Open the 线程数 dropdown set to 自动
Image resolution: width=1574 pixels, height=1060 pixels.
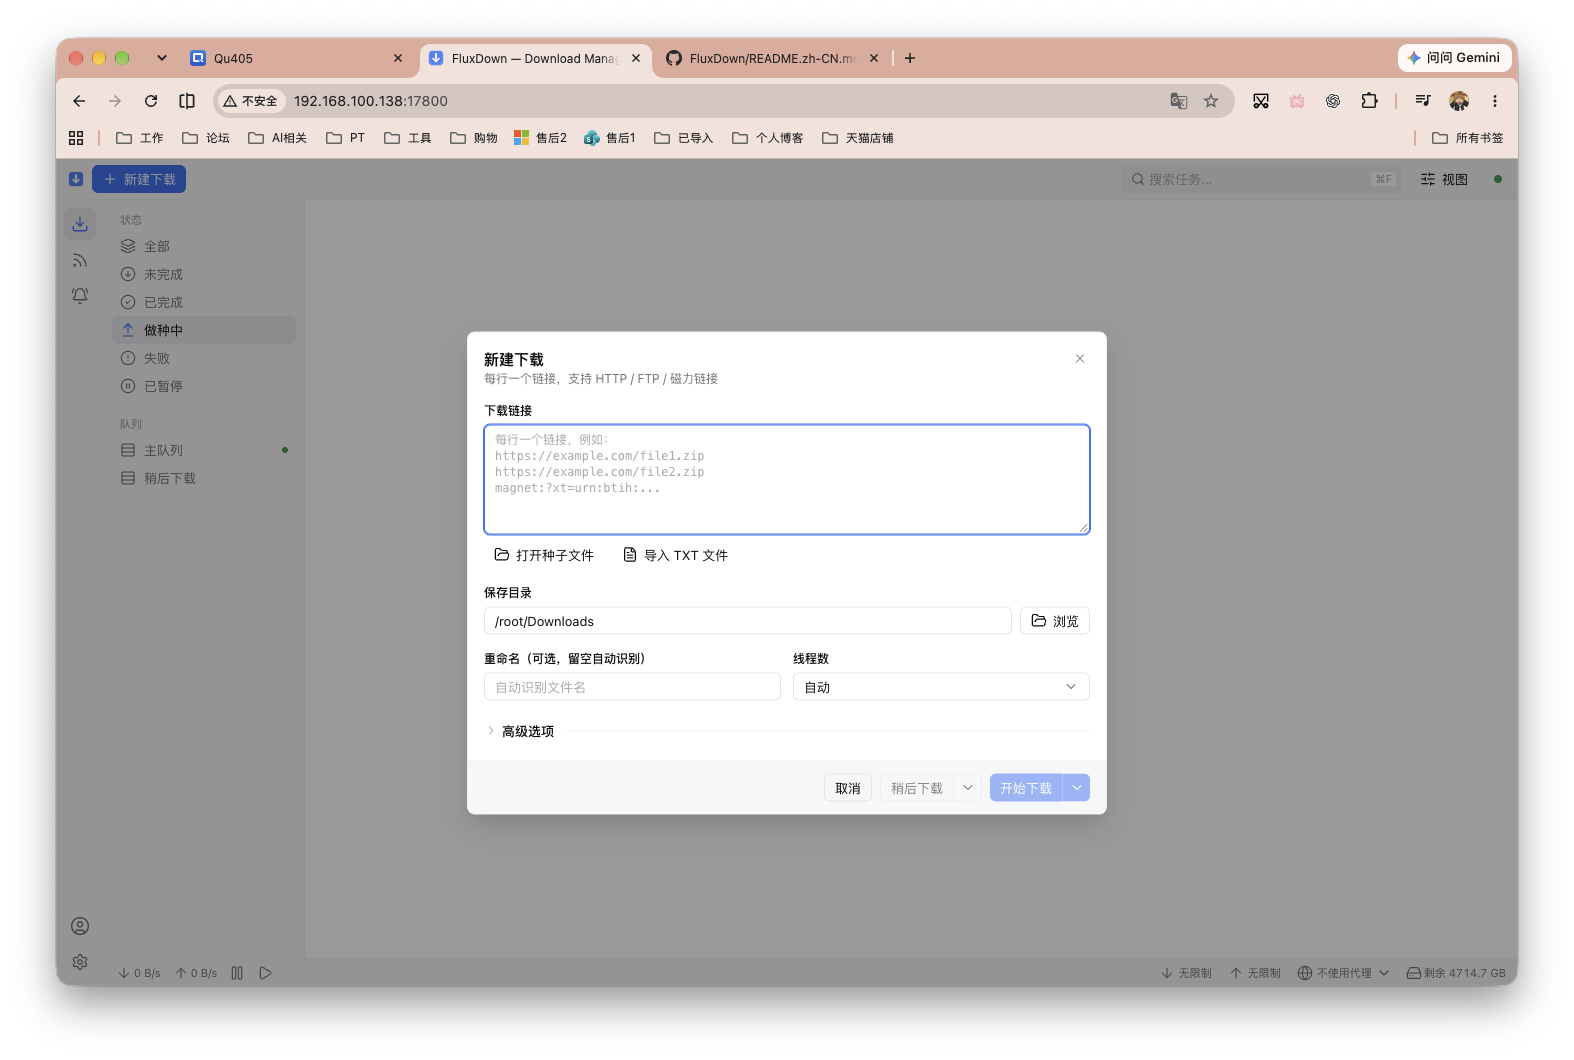pyautogui.click(x=941, y=687)
